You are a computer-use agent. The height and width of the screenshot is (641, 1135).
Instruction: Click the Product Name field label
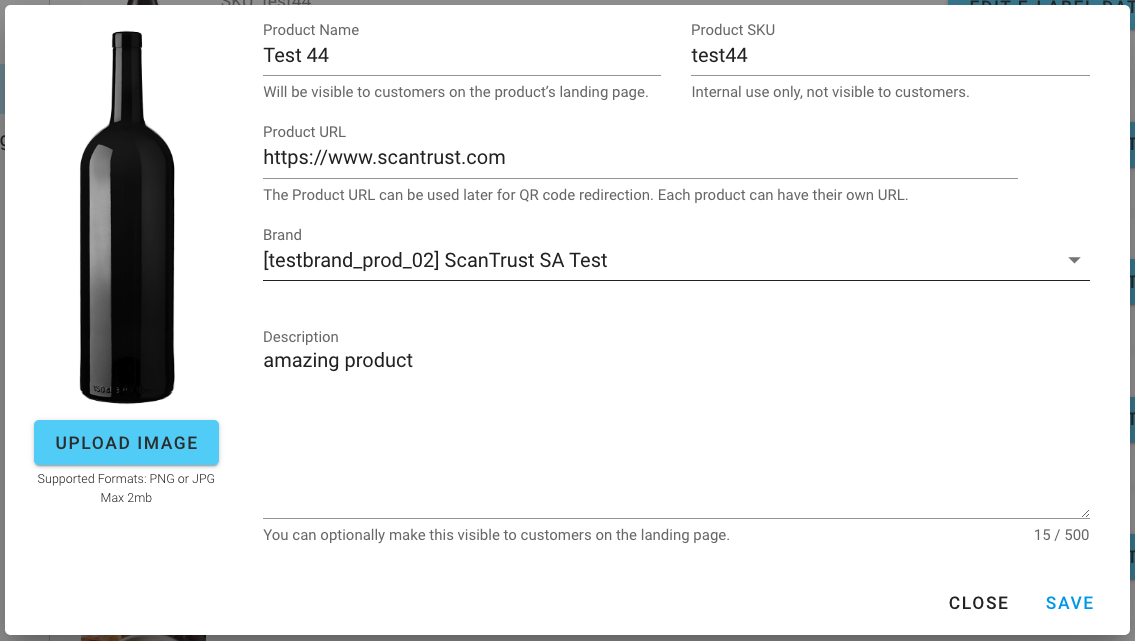coord(311,30)
